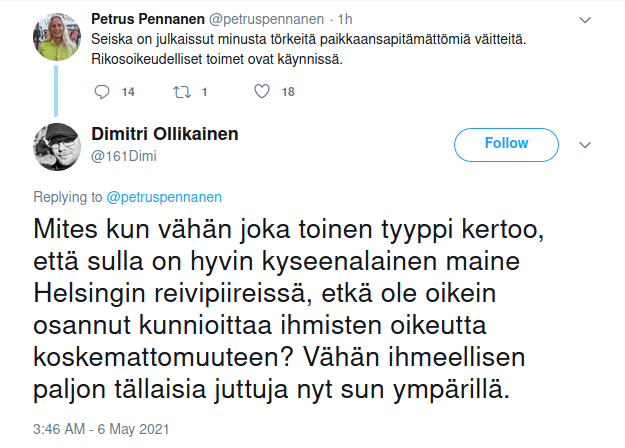Viewport: 625px width, 448px height.
Task: Like the tweet with the heart icon
Action: tap(262, 91)
